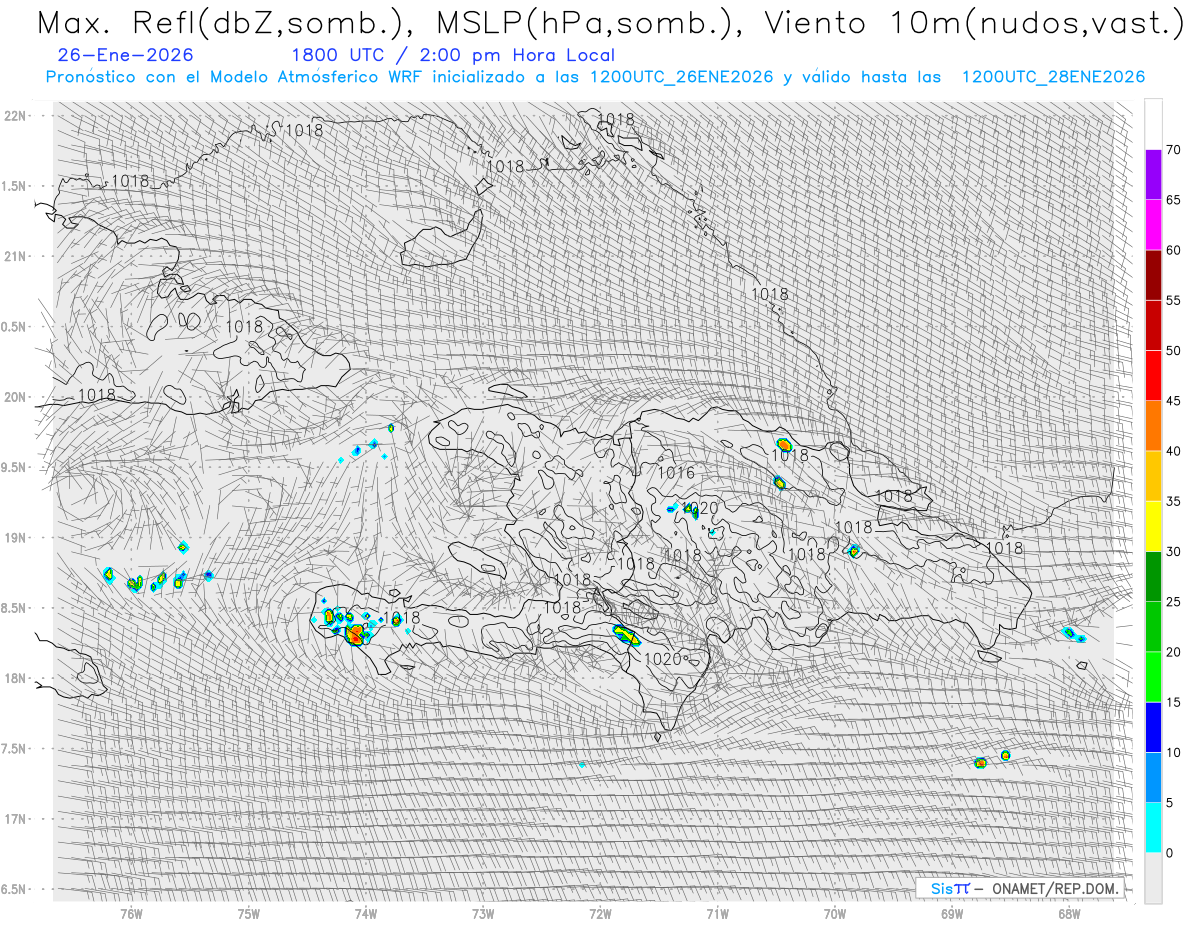
Task: Click the "5" value on the colorbar
Action: click(1169, 802)
